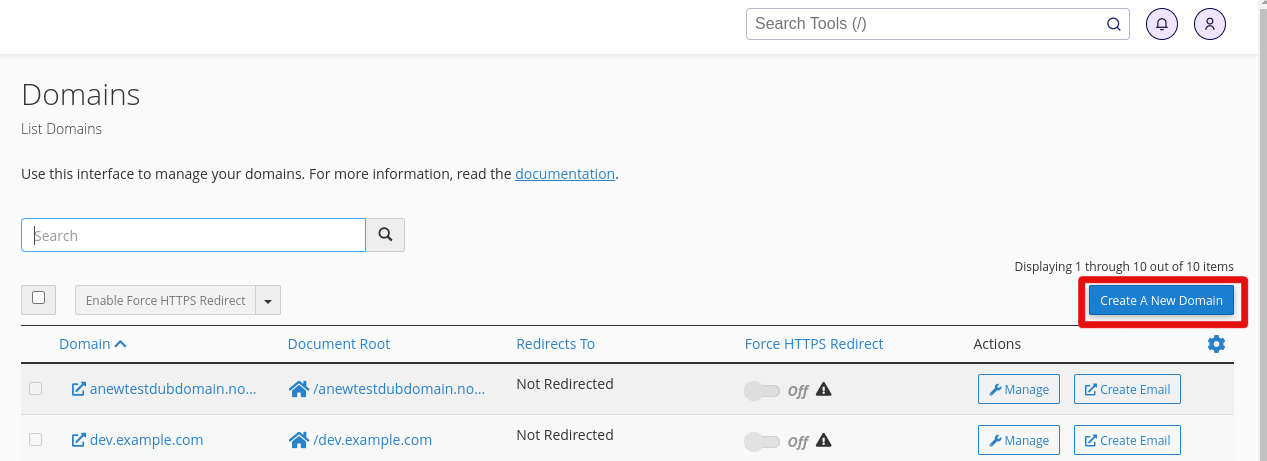Sort by Document Root column header
1267x461 pixels.
338,344
